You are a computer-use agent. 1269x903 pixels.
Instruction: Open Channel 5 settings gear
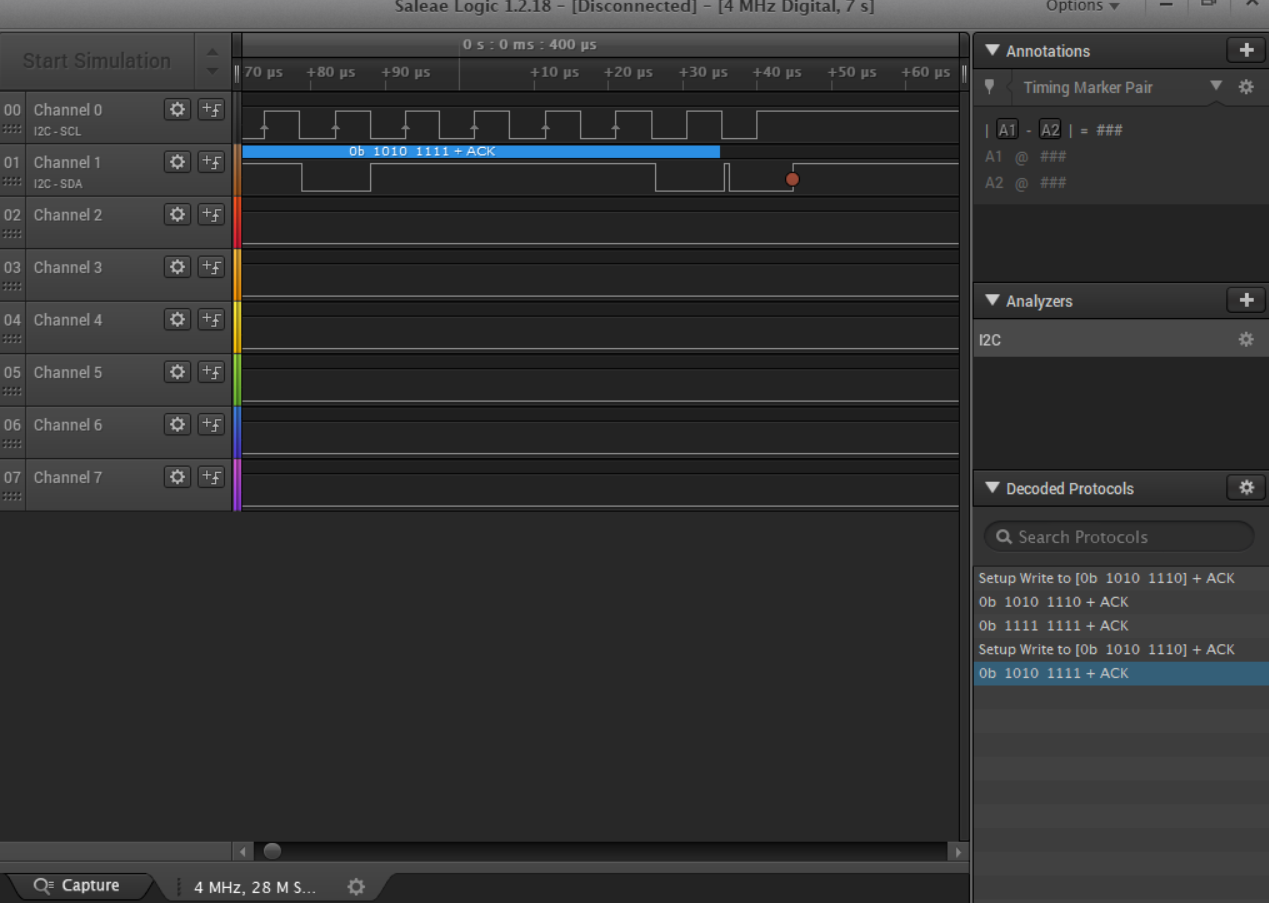click(177, 372)
